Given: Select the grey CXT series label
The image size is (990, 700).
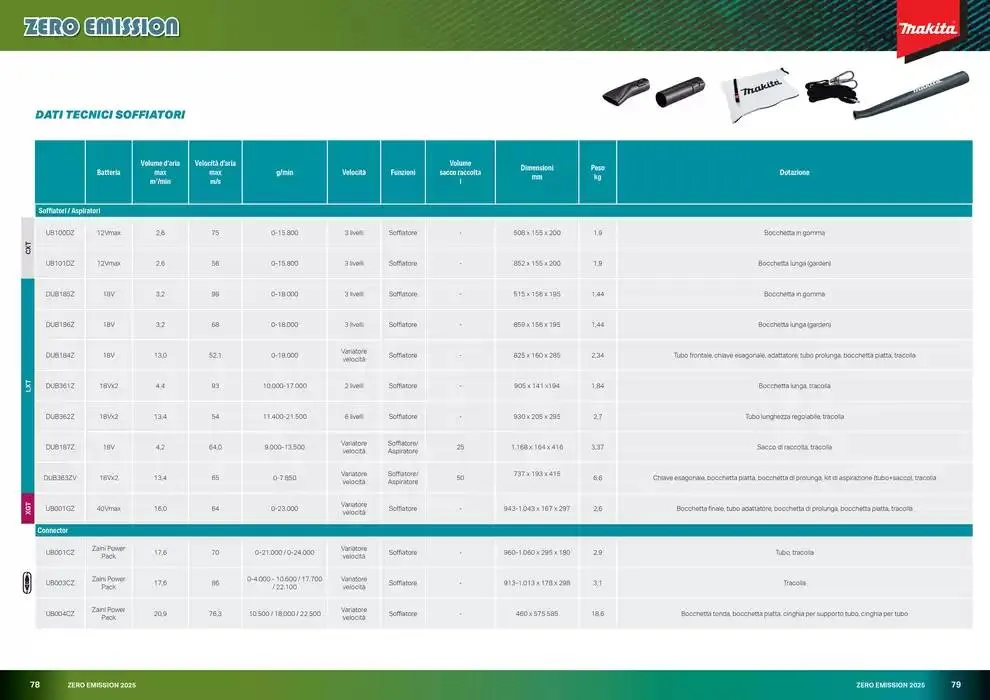Looking at the screenshot, I should [x=28, y=248].
